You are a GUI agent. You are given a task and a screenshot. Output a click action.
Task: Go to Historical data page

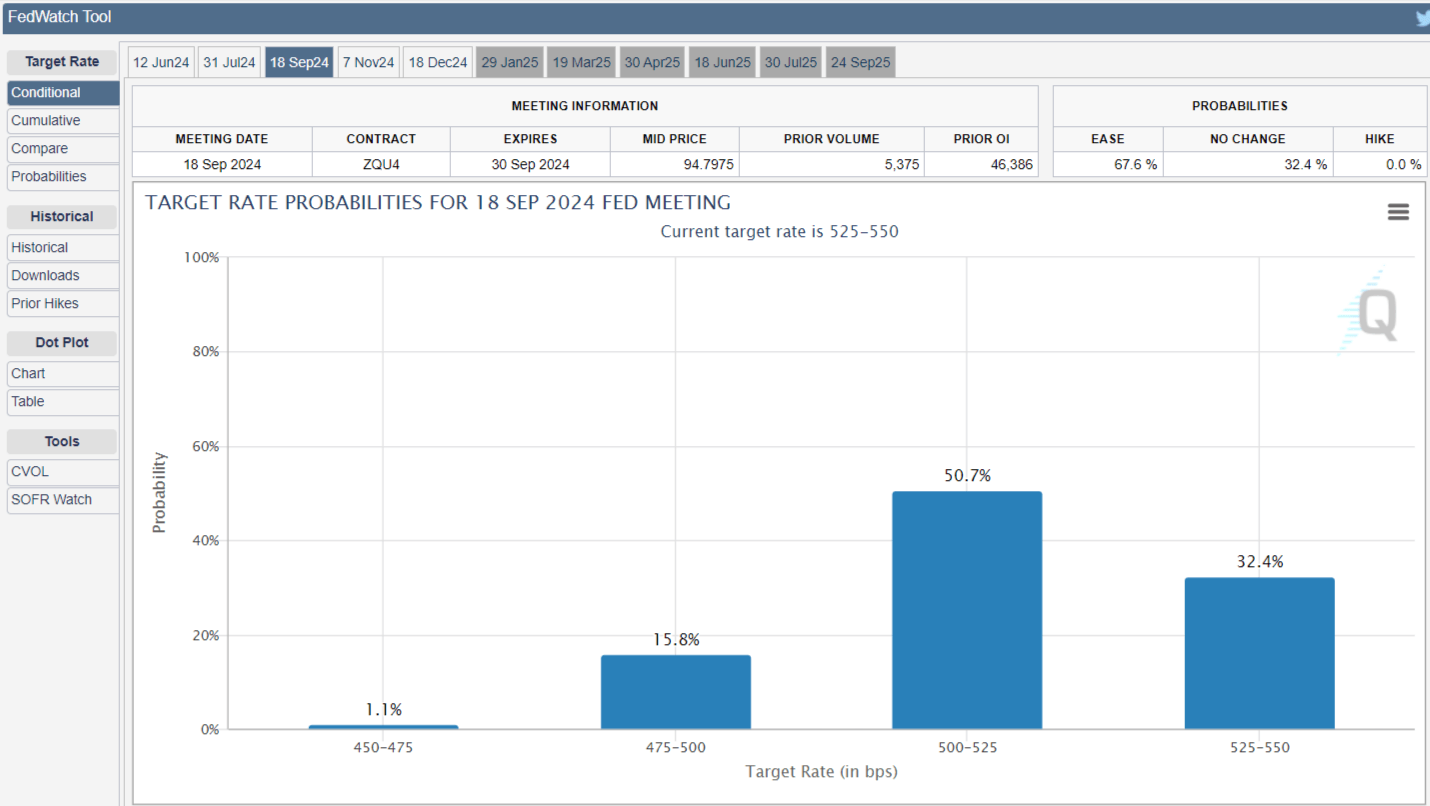coord(40,247)
